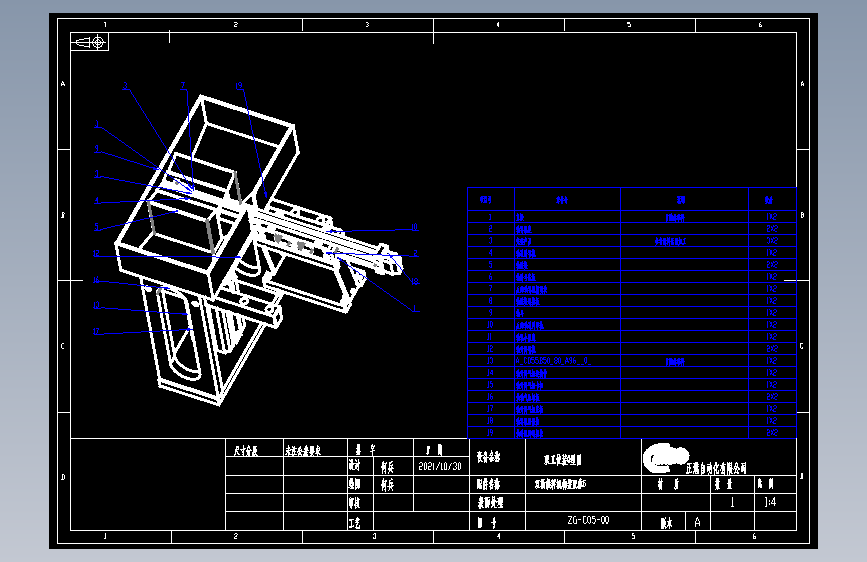Select item number 3 in the parts list table
Viewport: 867px width, 562px height.
490,241
